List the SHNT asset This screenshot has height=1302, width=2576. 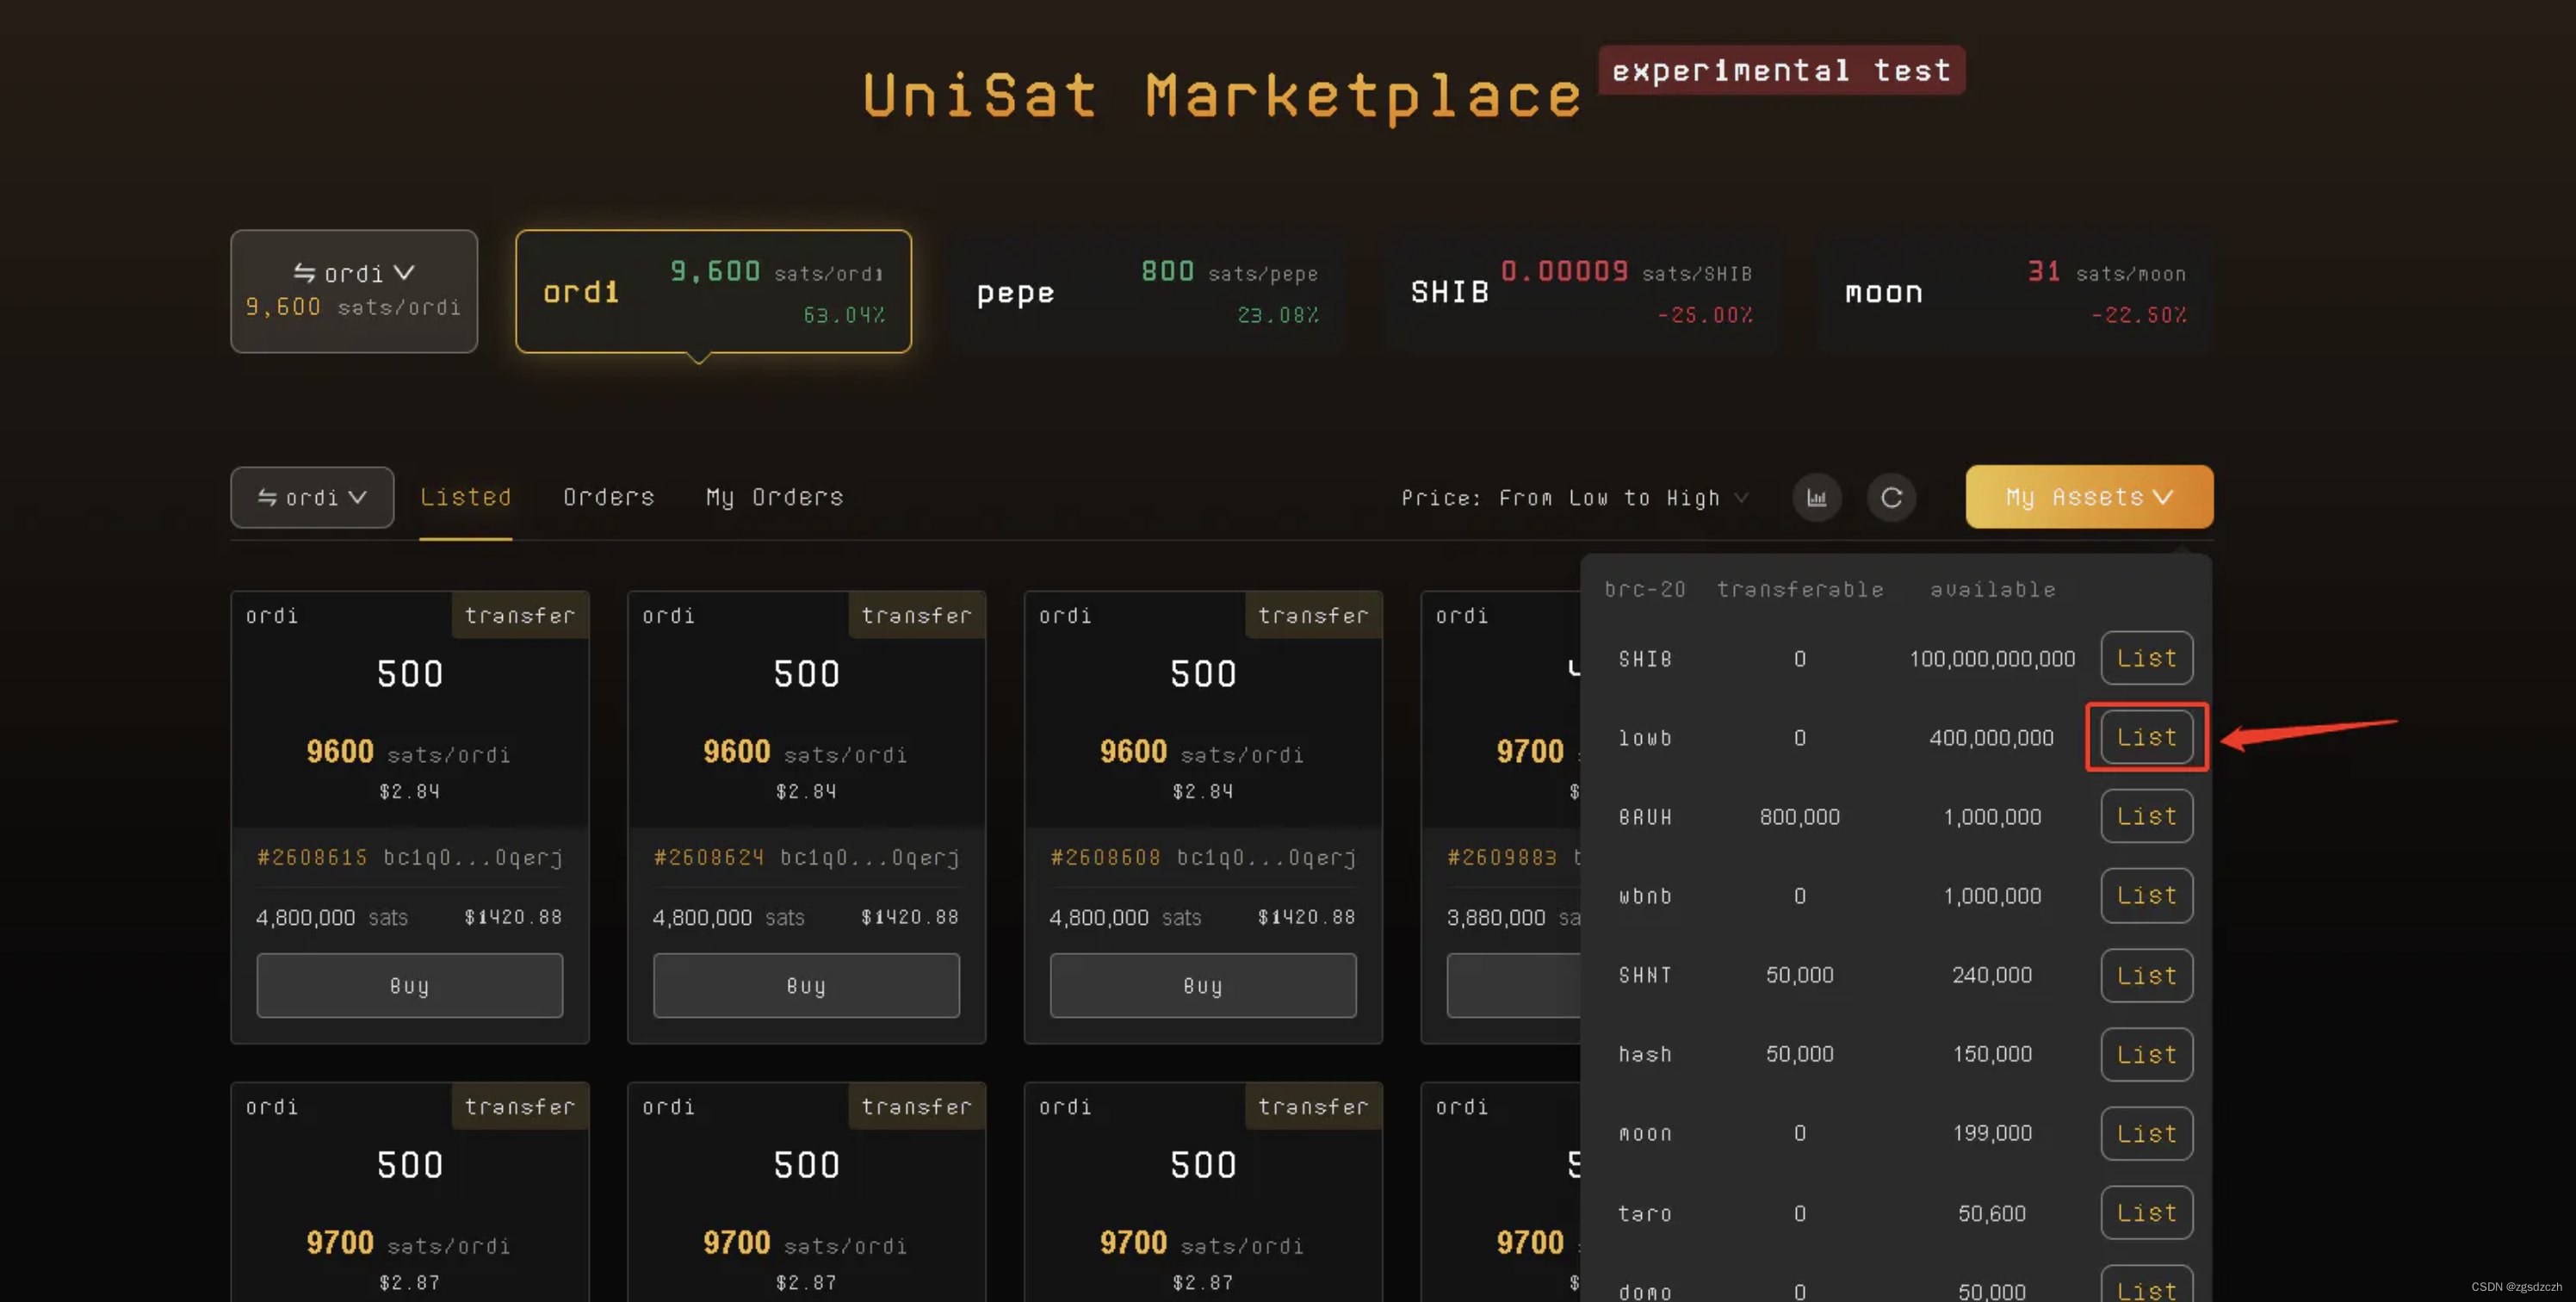tap(2146, 975)
